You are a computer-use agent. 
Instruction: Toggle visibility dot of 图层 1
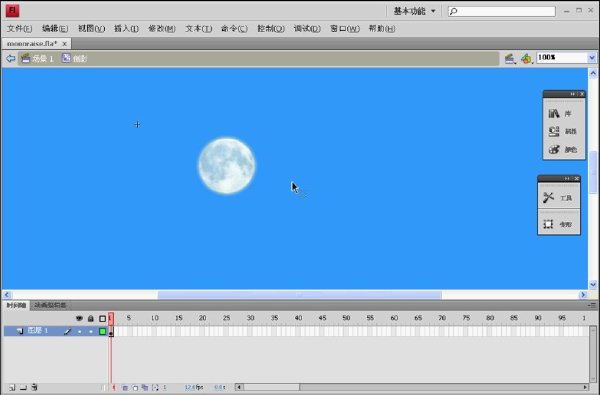[x=79, y=331]
